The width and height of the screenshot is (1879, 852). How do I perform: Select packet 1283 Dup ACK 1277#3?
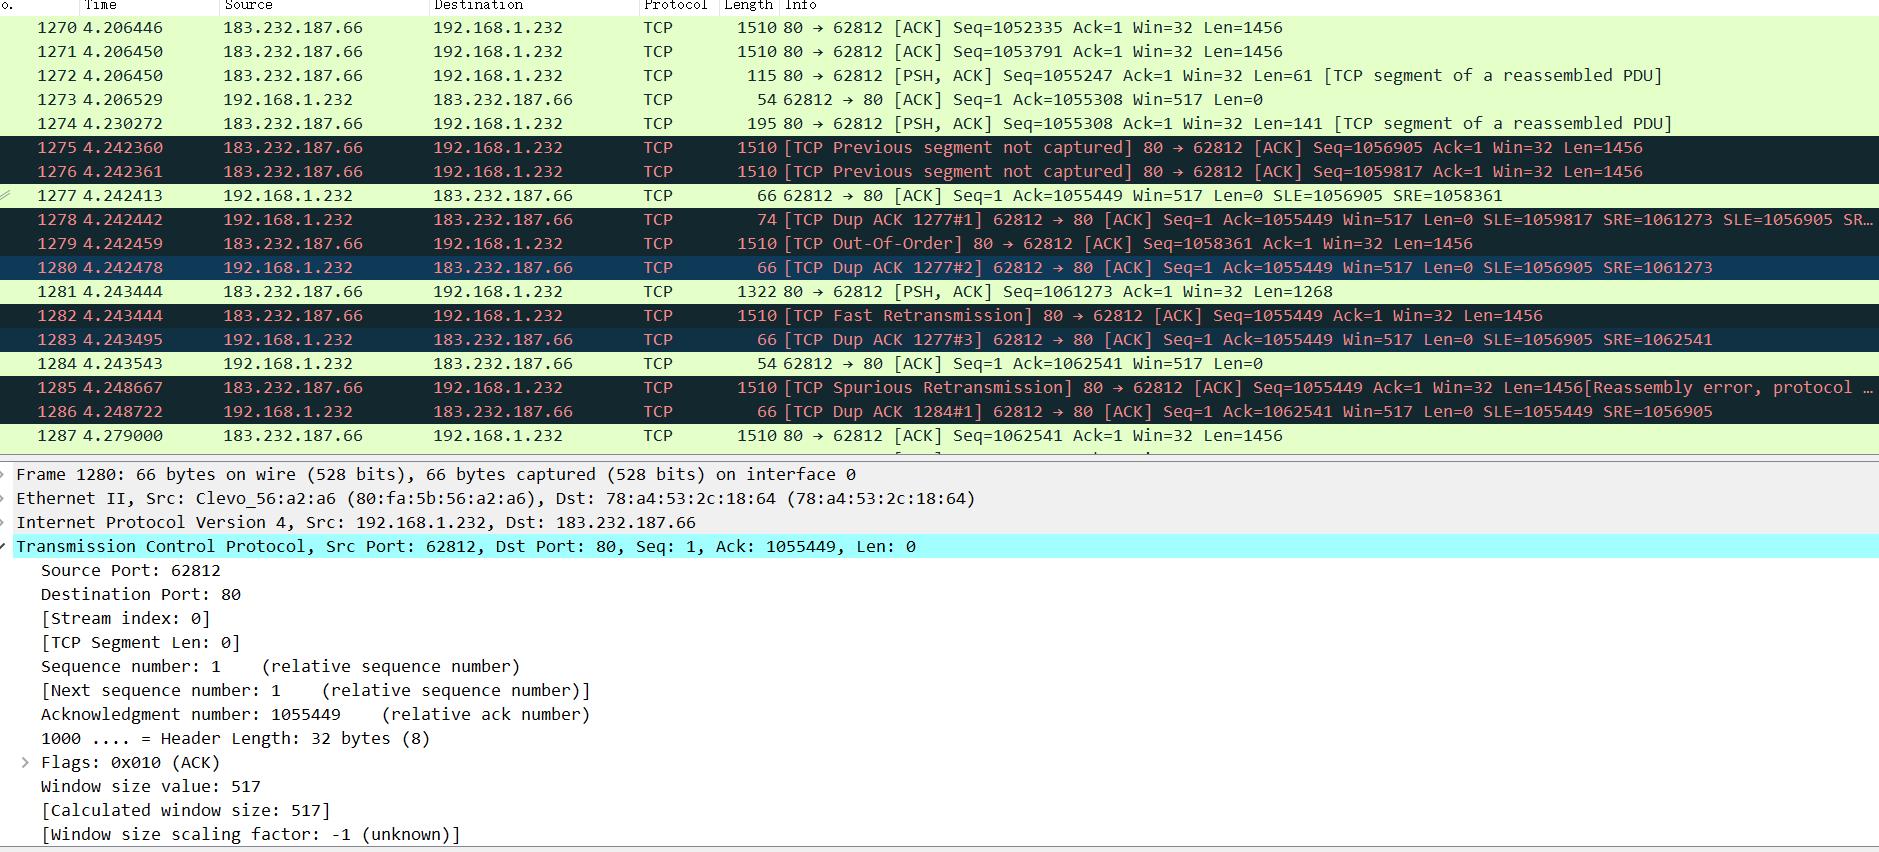939,340
